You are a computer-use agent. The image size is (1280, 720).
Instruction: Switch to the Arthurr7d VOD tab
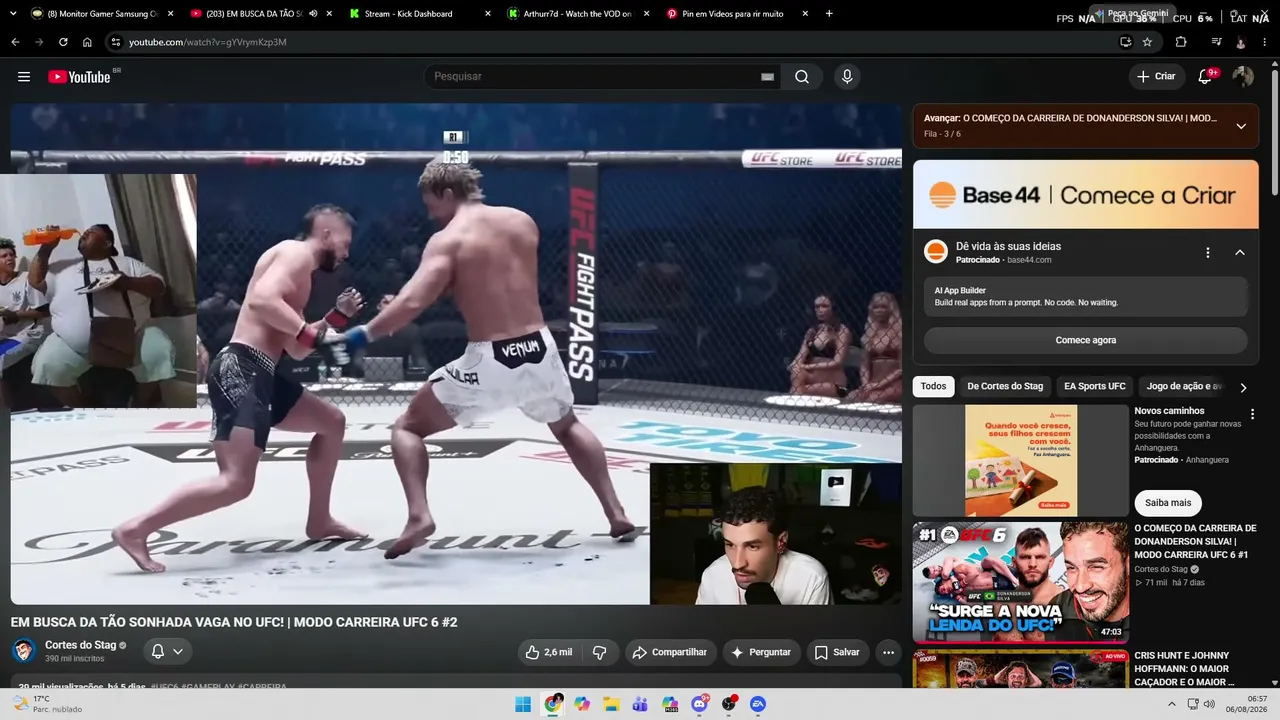[x=579, y=14]
